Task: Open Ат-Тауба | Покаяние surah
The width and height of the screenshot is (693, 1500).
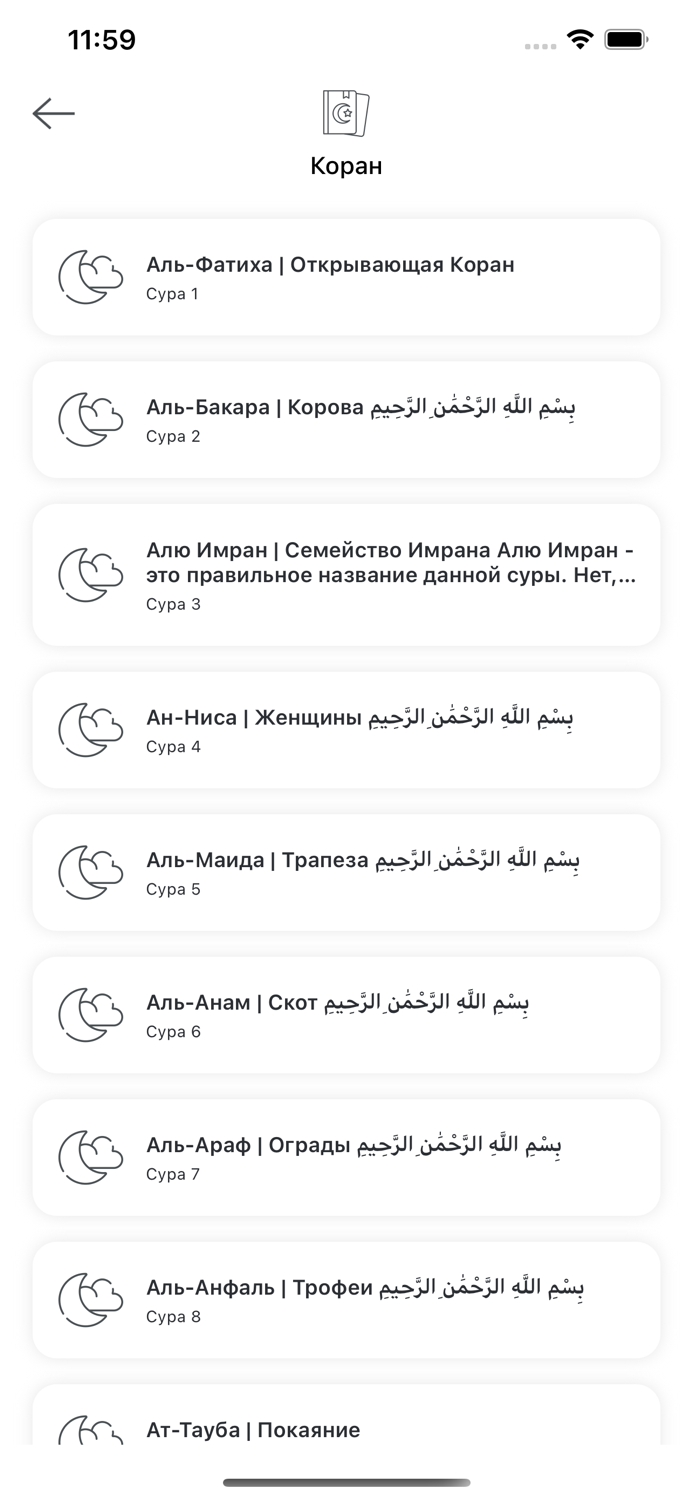Action: click(253, 1430)
